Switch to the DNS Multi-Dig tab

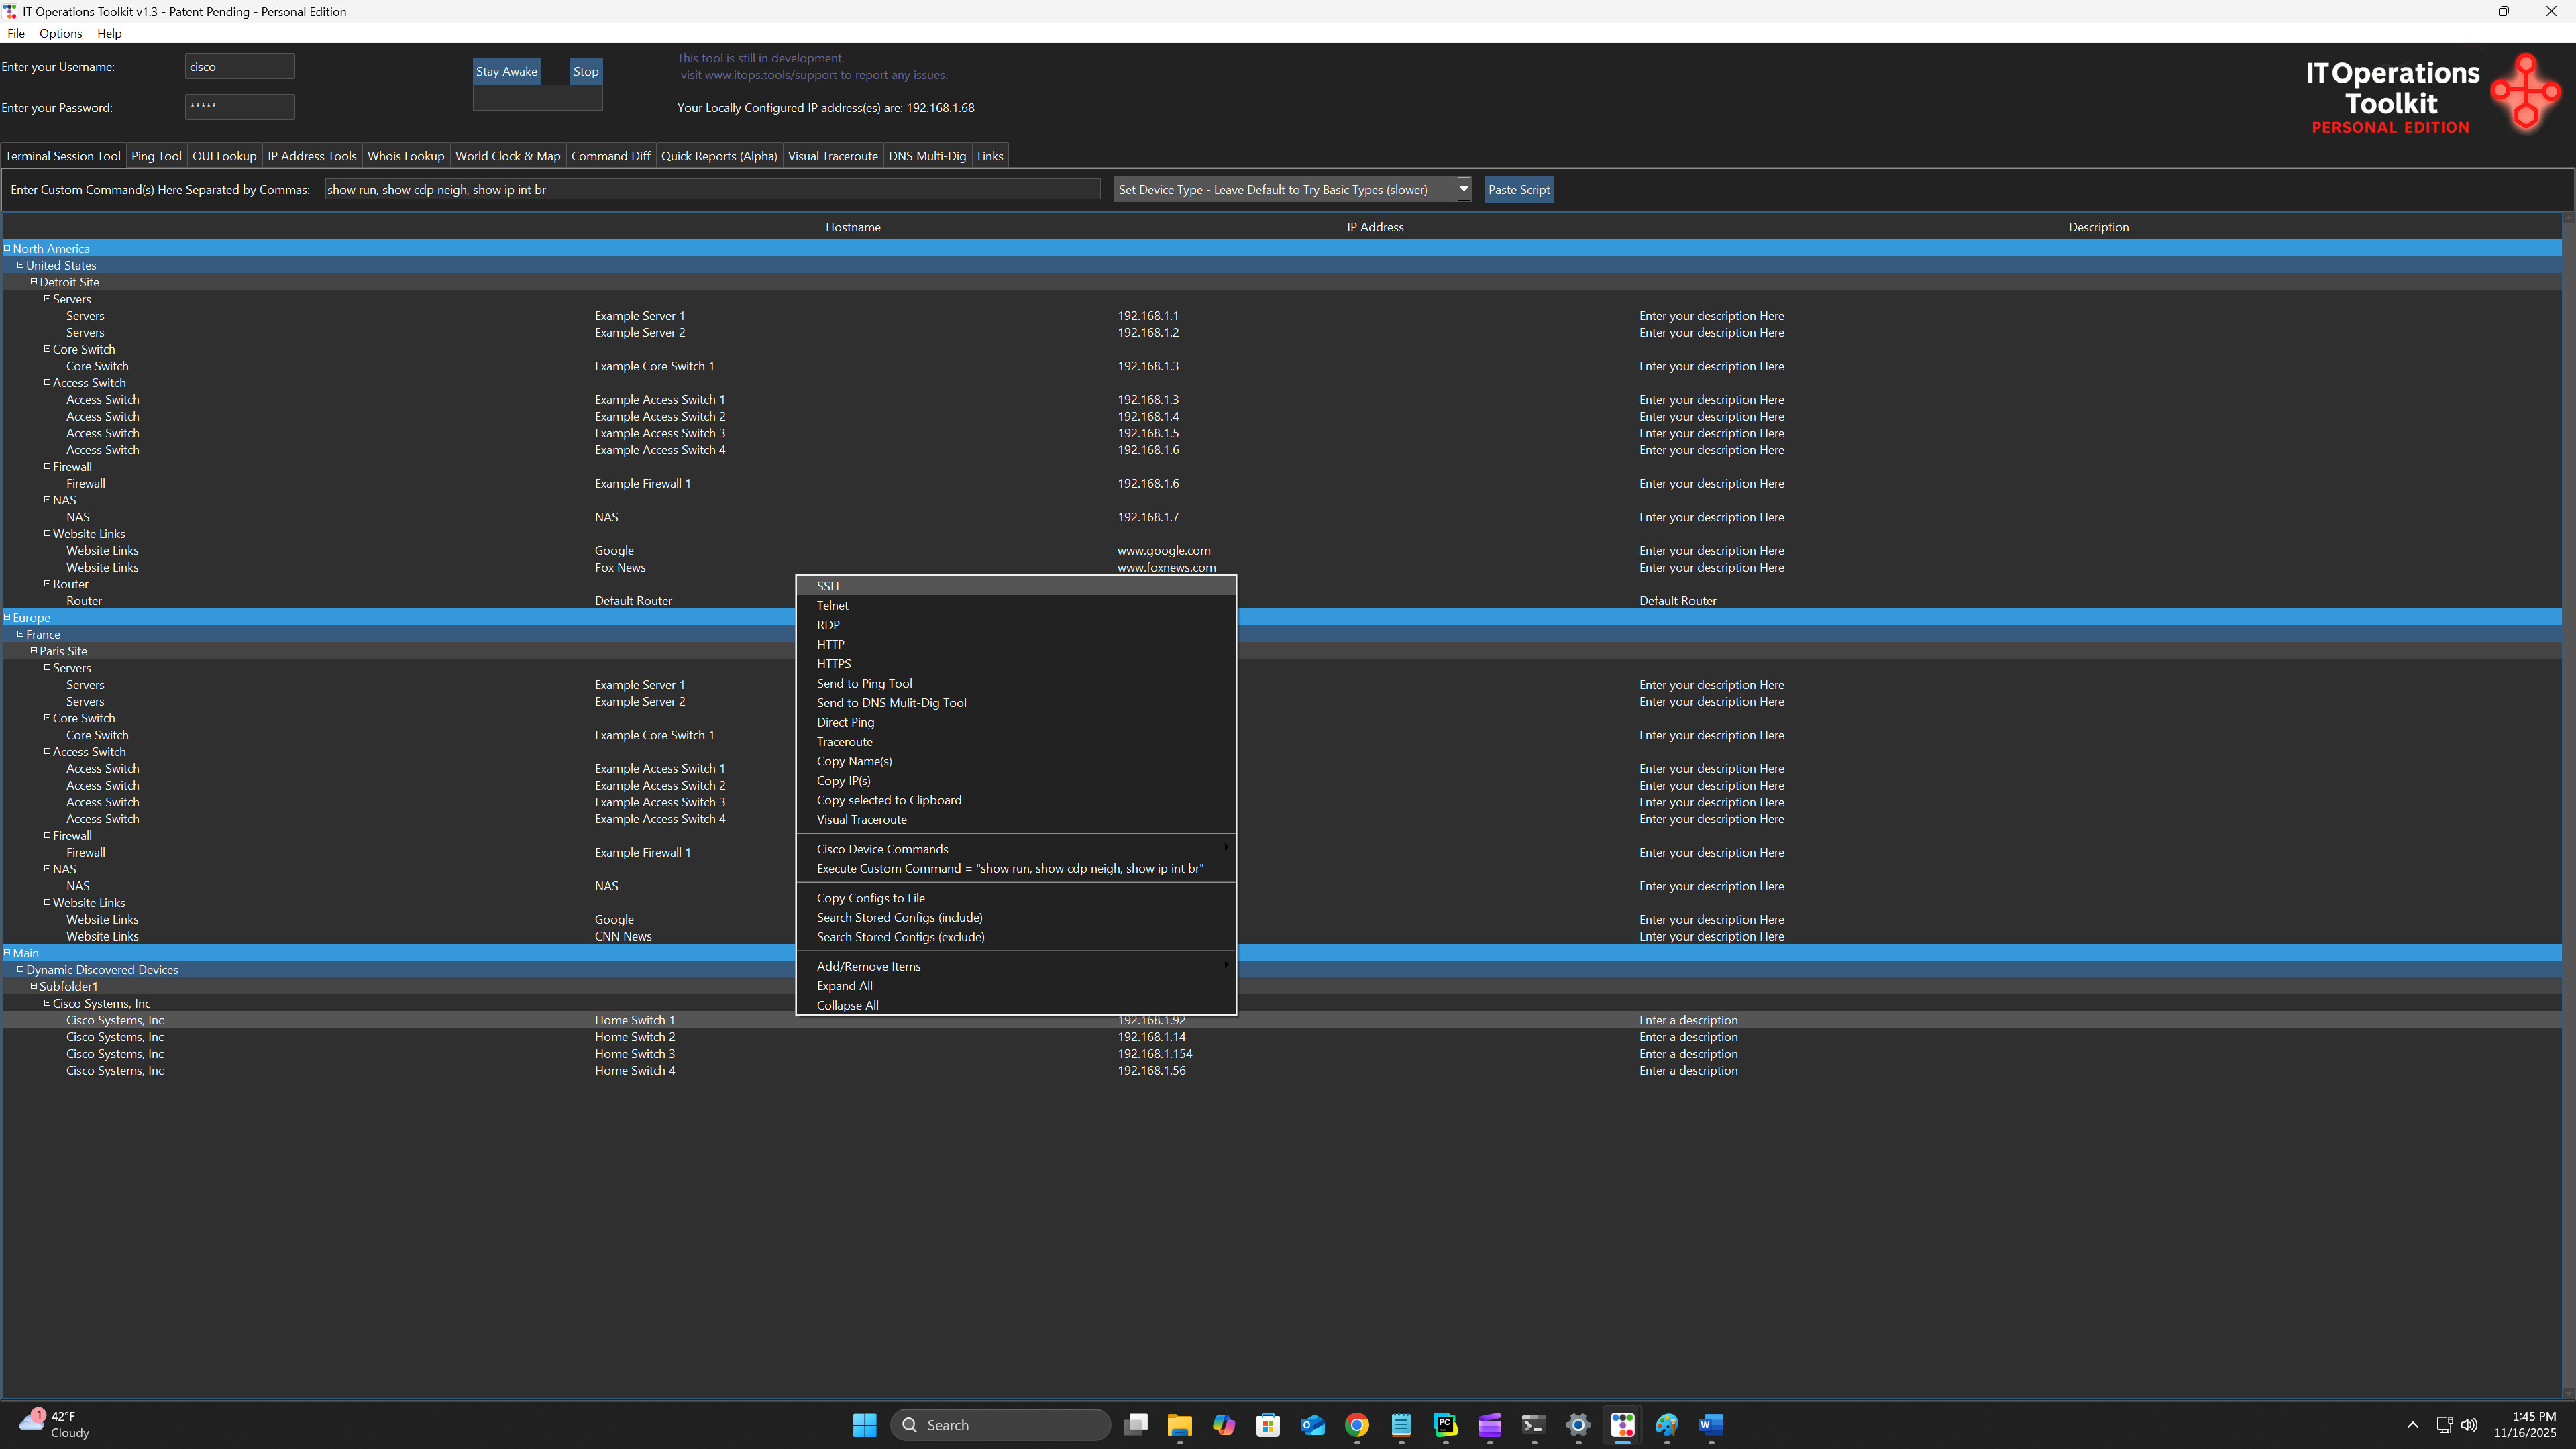pyautogui.click(x=926, y=156)
